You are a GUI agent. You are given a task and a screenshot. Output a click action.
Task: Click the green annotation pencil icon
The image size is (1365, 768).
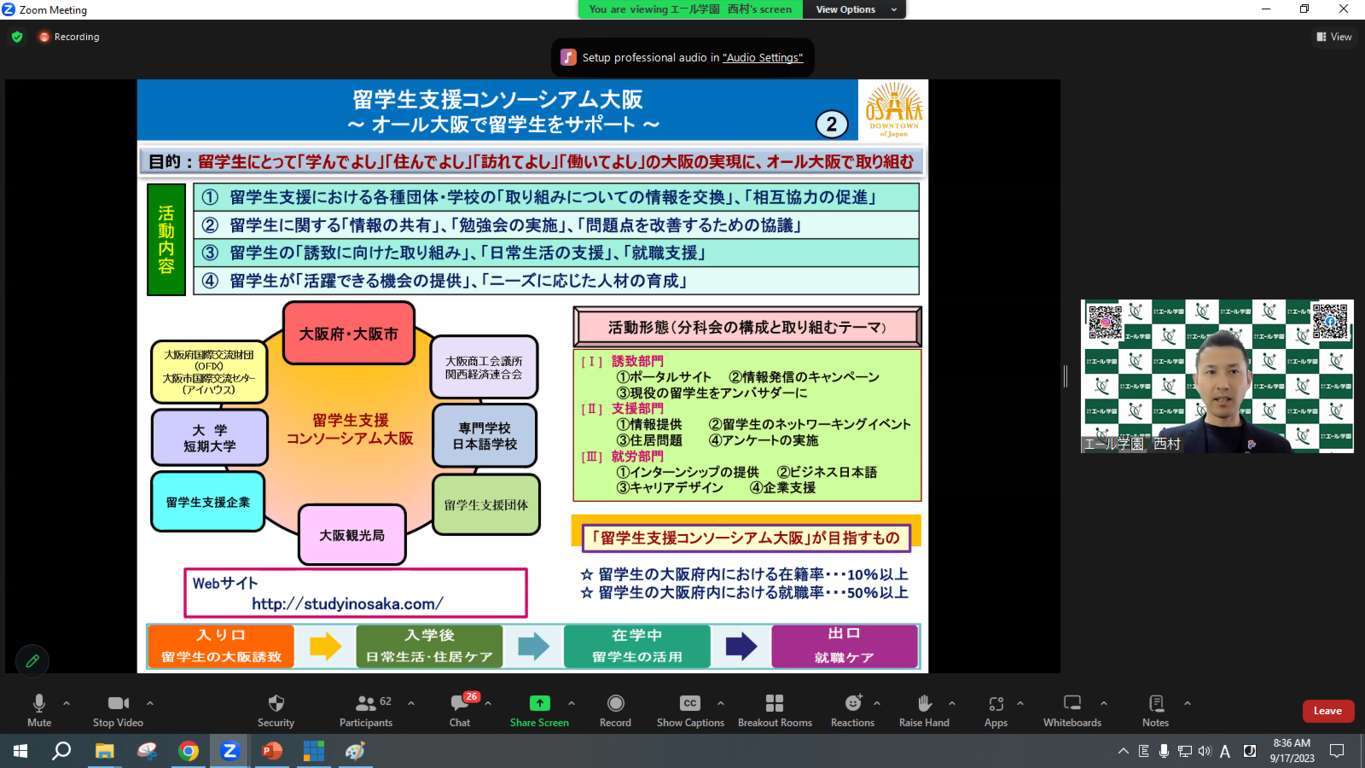pyautogui.click(x=32, y=661)
